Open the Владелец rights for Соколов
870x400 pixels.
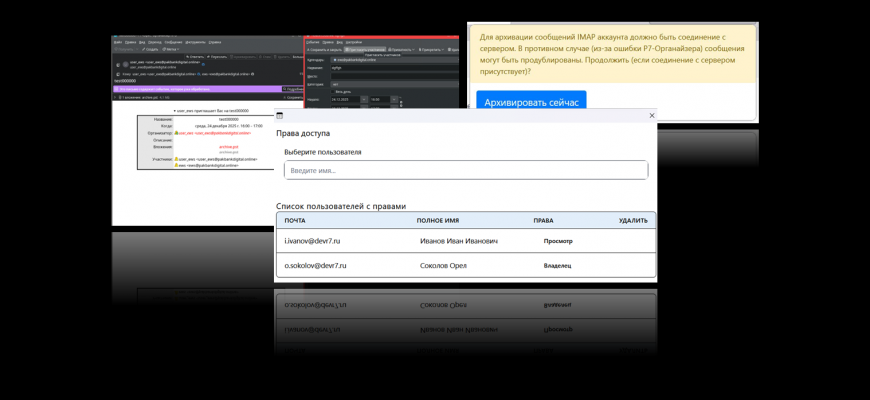tap(557, 266)
